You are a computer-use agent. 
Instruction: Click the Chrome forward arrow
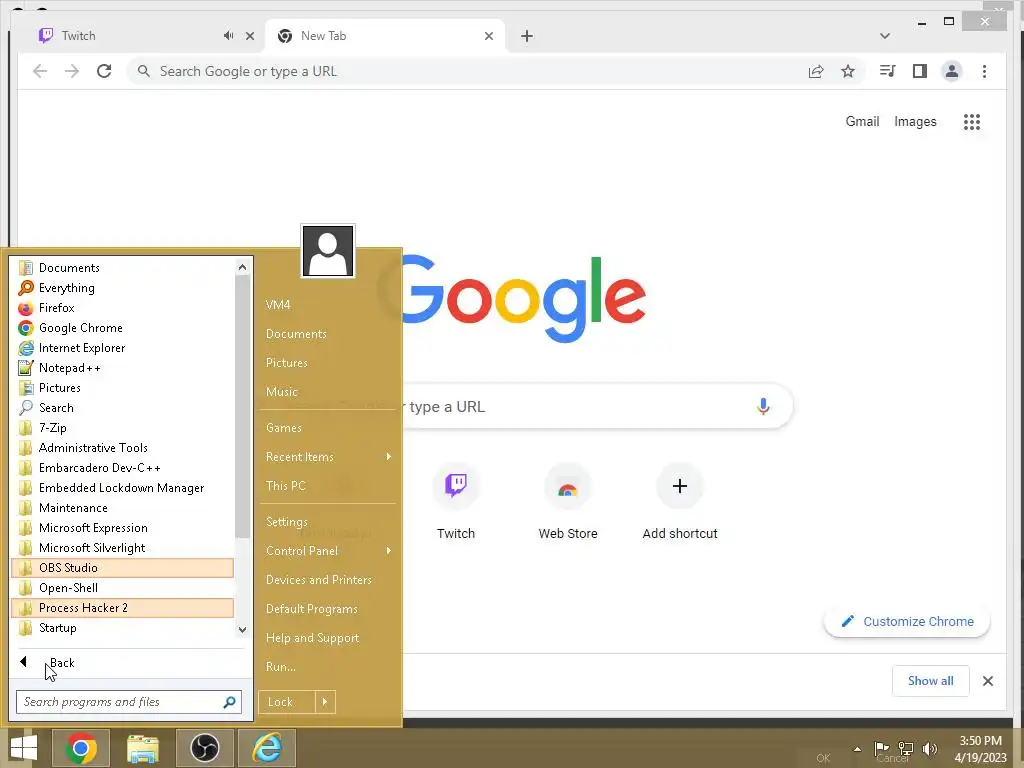click(72, 71)
